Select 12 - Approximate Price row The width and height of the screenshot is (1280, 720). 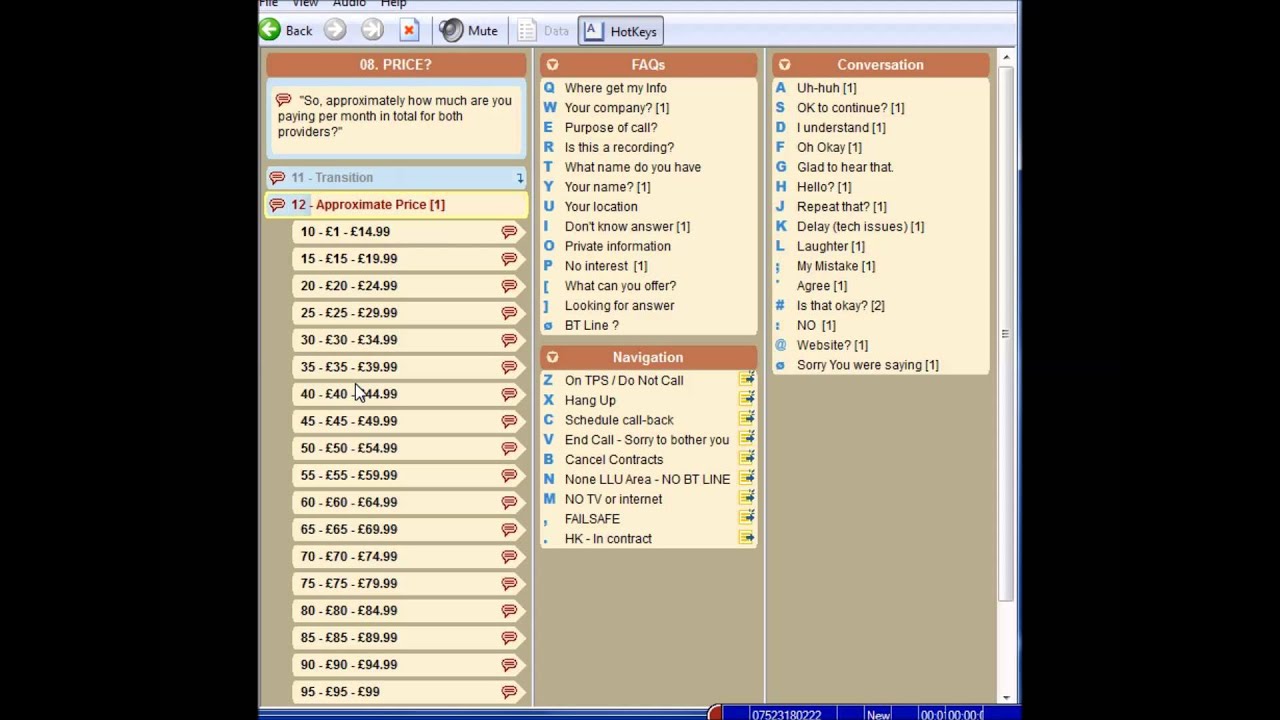(396, 204)
